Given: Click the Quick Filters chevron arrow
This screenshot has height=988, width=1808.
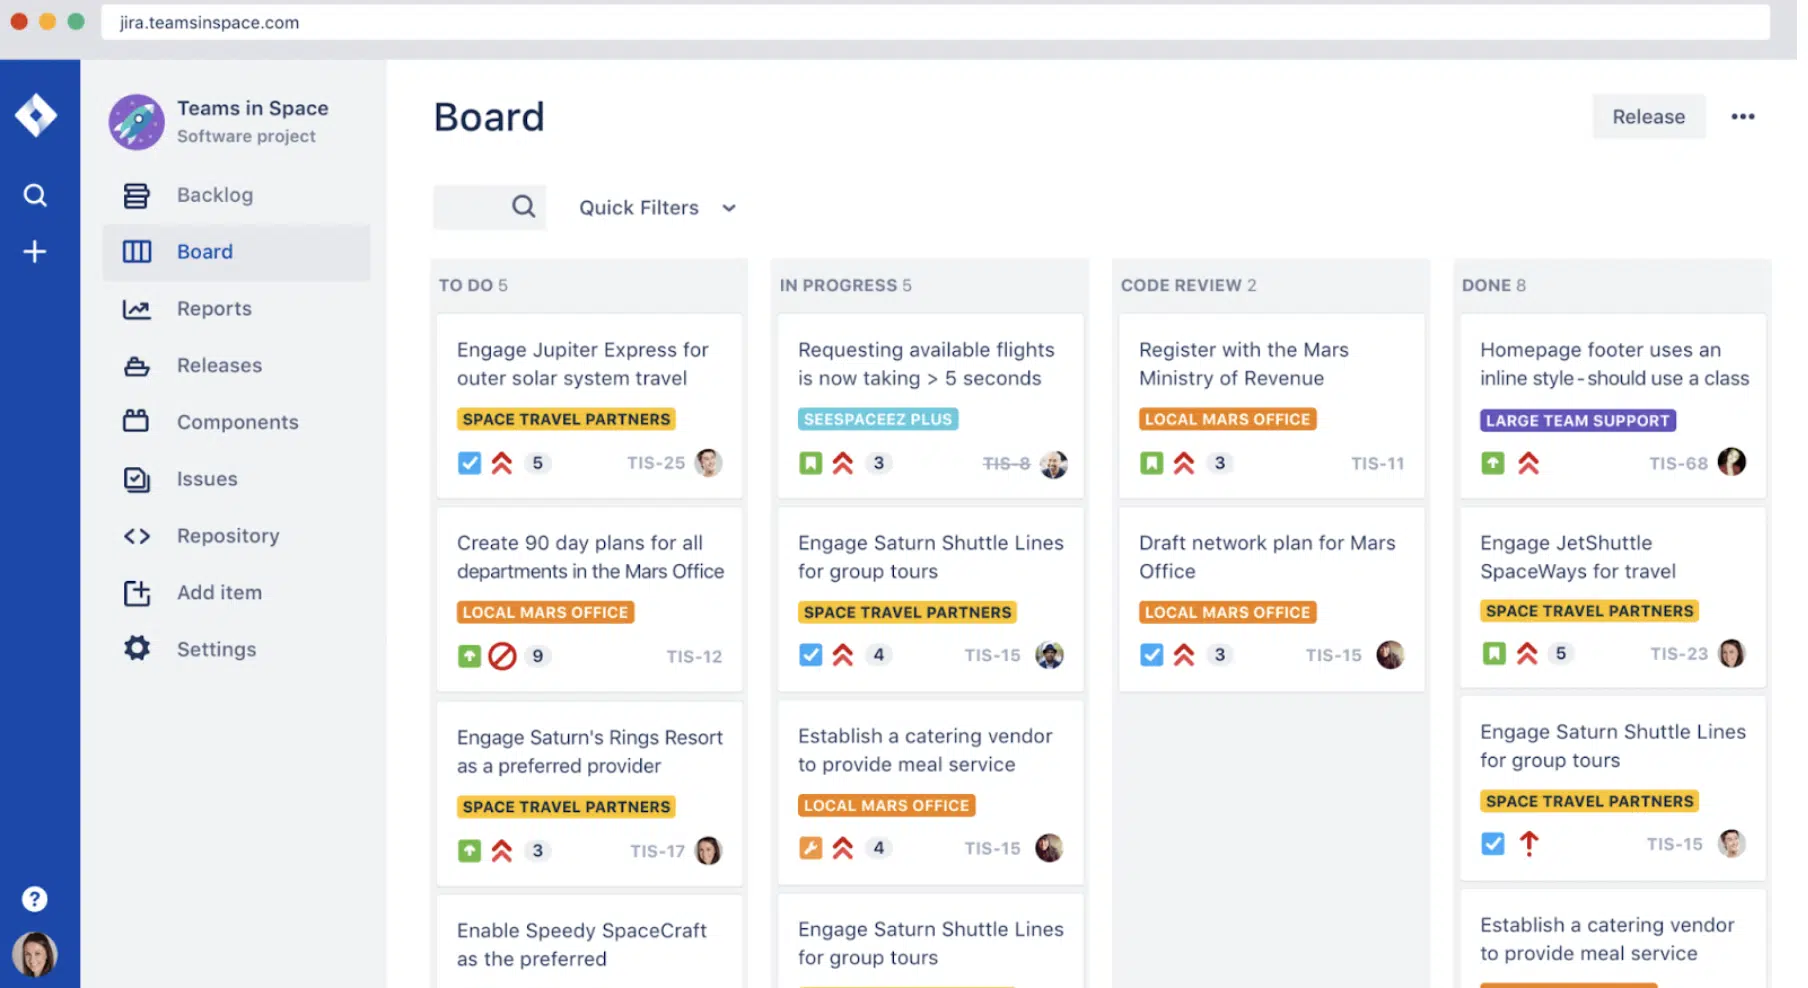Looking at the screenshot, I should click(729, 208).
